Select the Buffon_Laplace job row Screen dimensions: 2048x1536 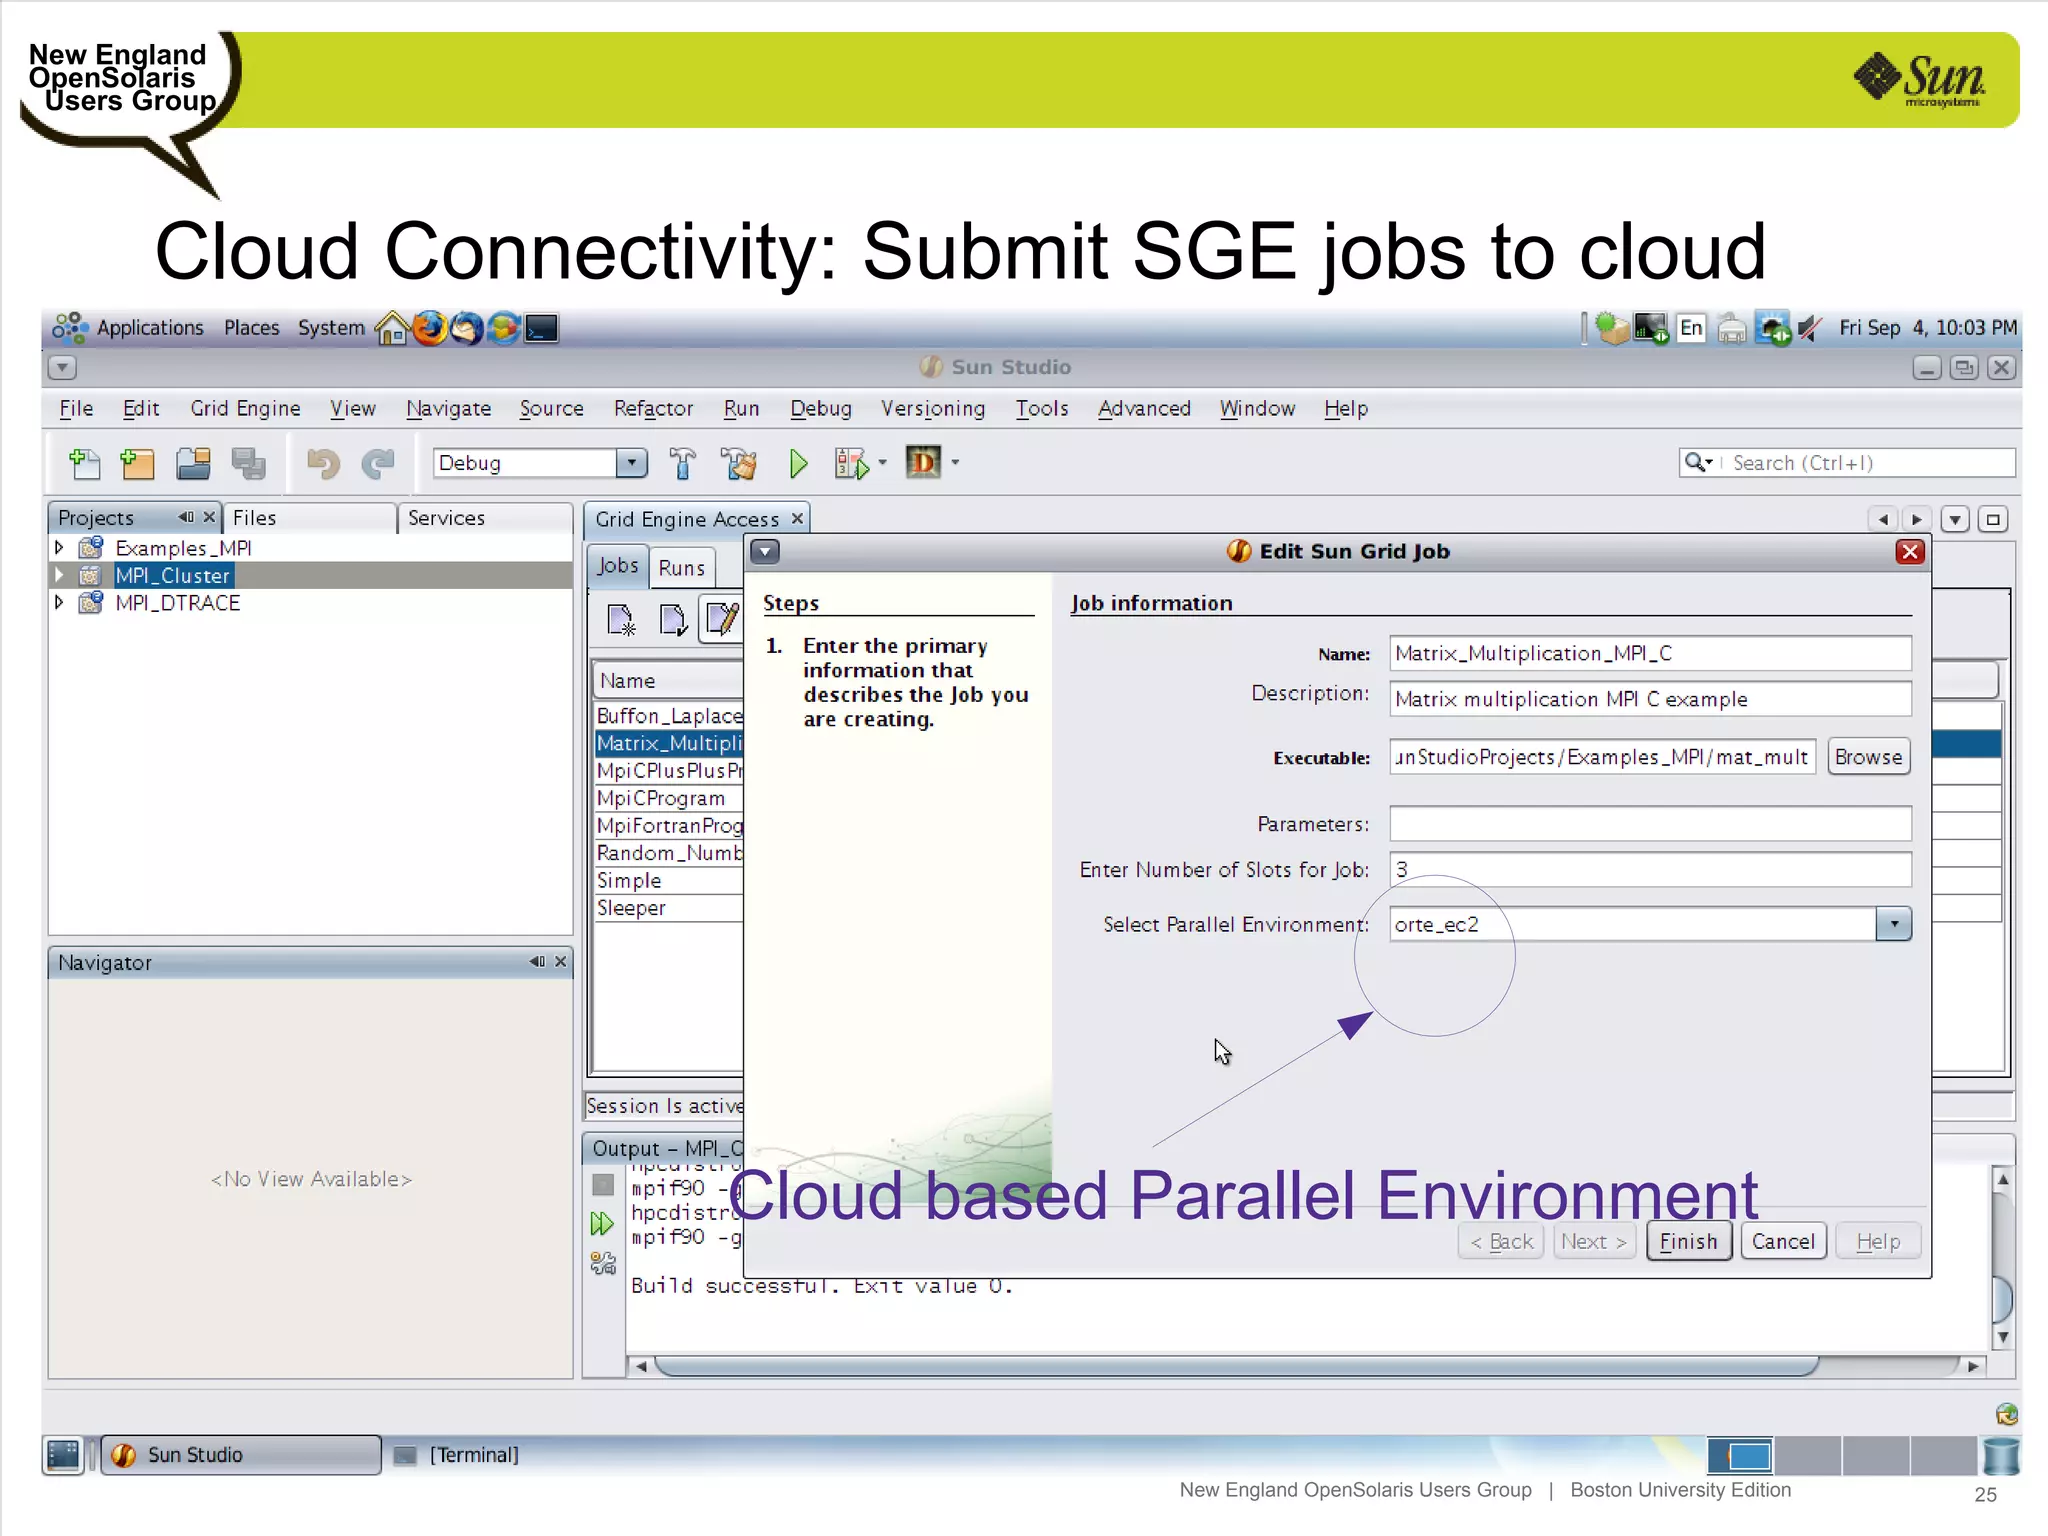[x=669, y=716]
